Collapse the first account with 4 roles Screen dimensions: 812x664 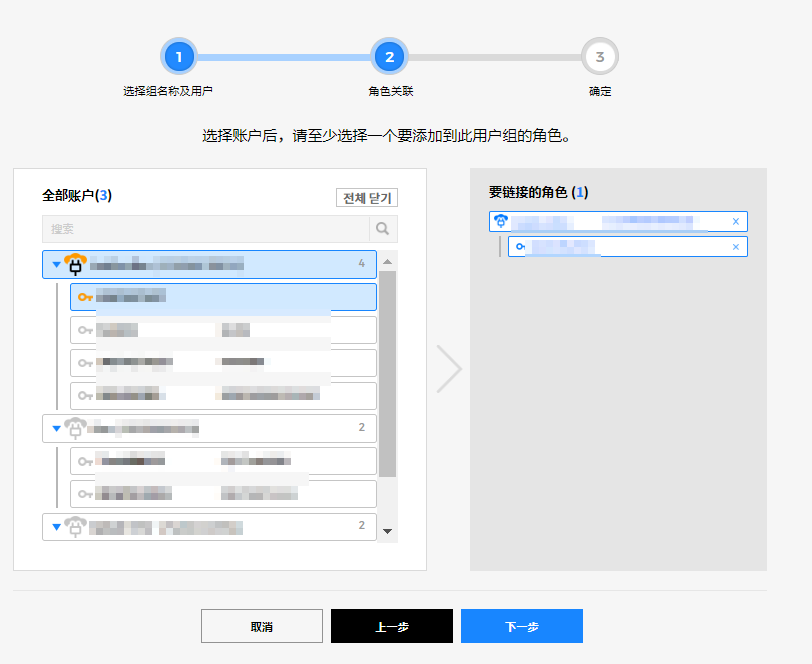click(x=56, y=265)
